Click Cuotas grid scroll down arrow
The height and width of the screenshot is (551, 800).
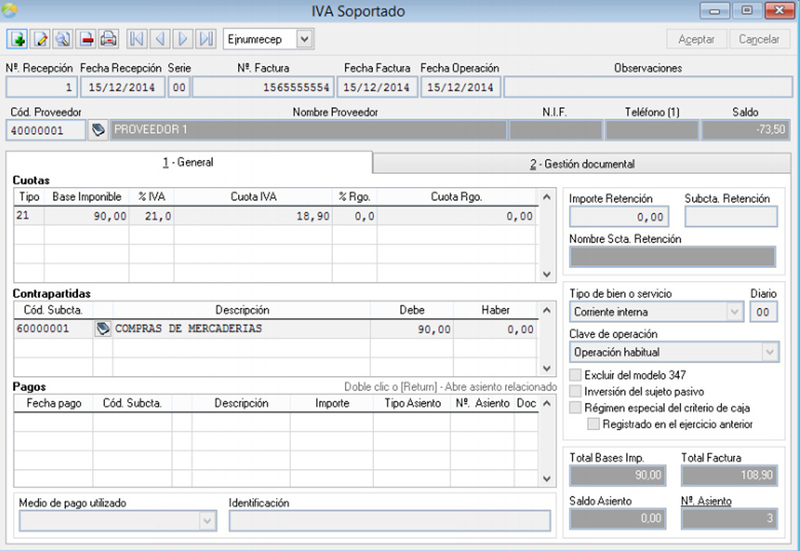[547, 274]
